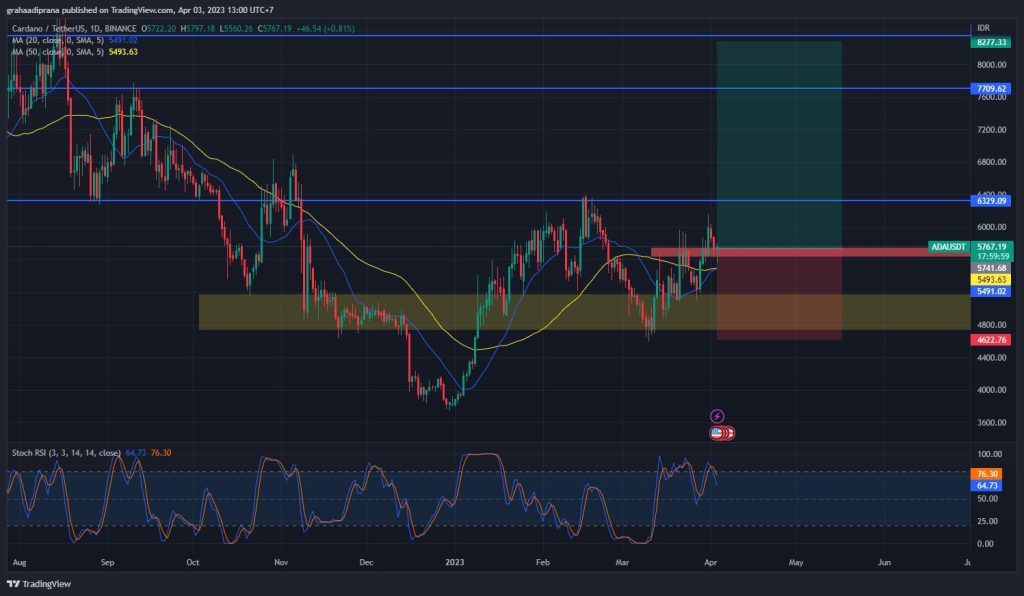Click the 7709.62 blue price label
The width and height of the screenshot is (1024, 596).
(991, 88)
